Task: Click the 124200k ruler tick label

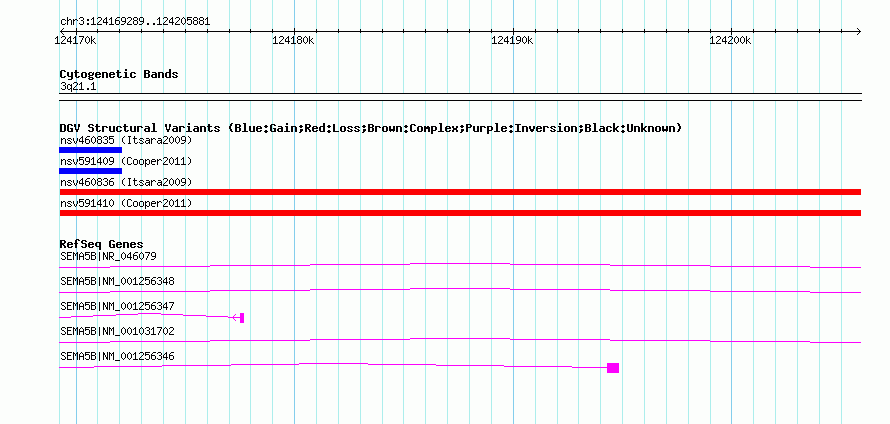Action: 731,40
